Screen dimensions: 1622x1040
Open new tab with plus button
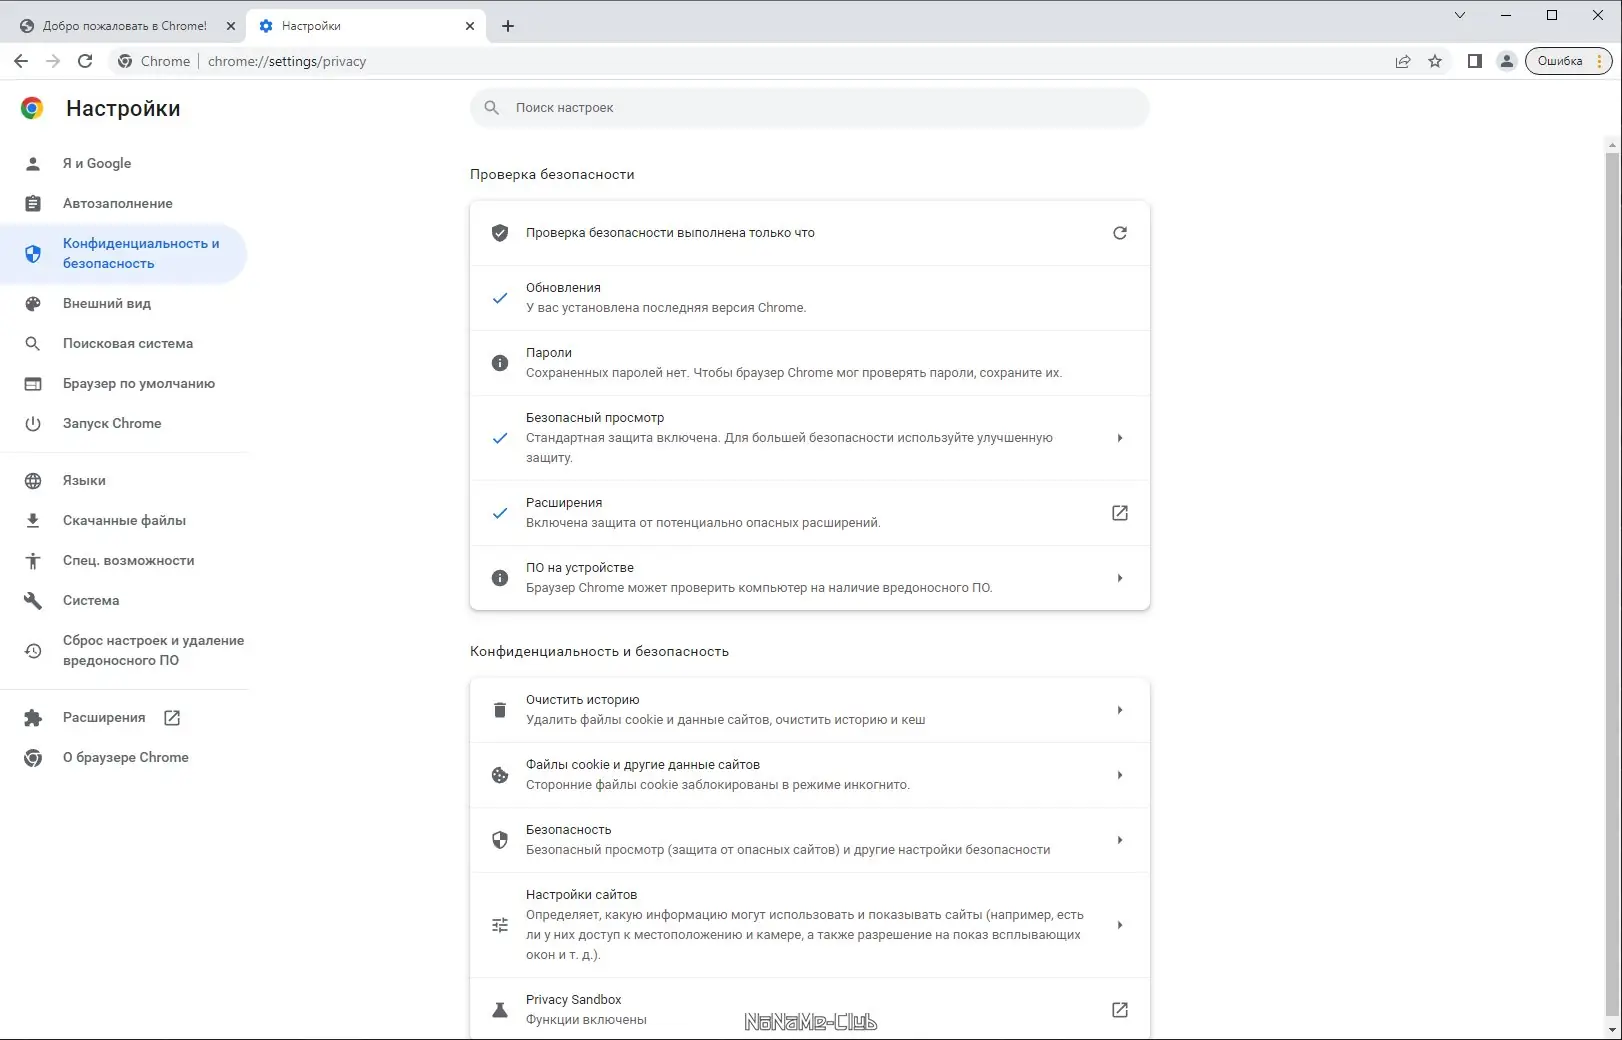click(x=508, y=26)
